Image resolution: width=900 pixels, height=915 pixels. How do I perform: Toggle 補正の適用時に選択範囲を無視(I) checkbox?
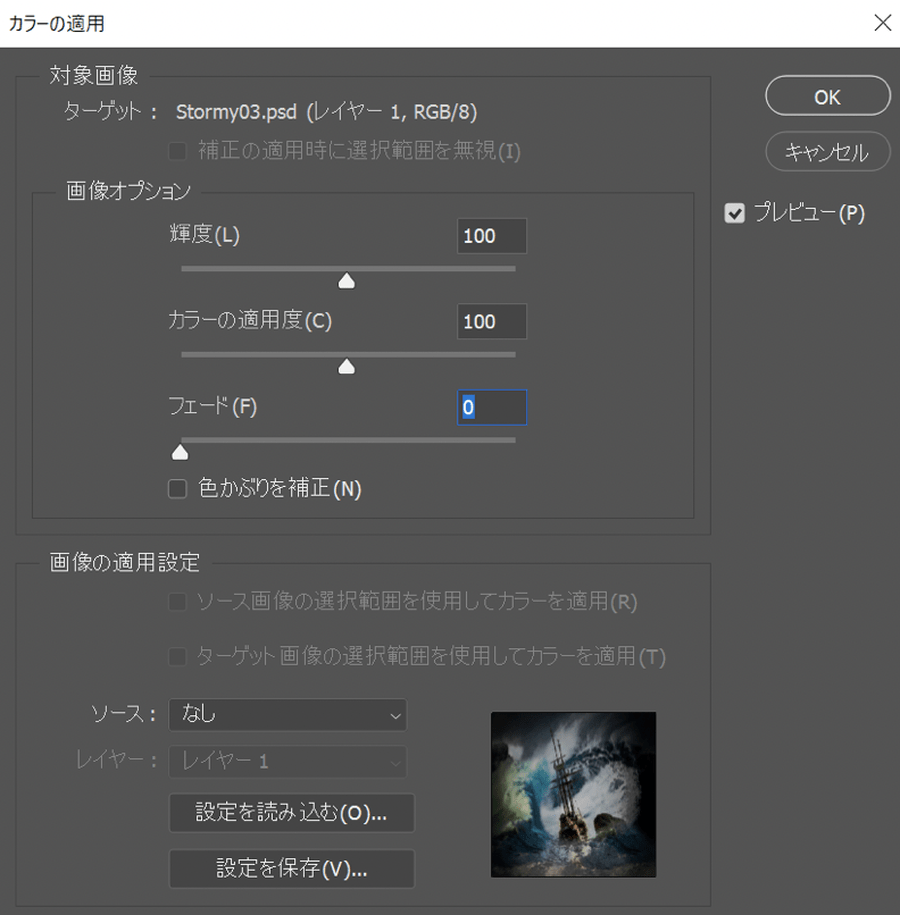177,151
